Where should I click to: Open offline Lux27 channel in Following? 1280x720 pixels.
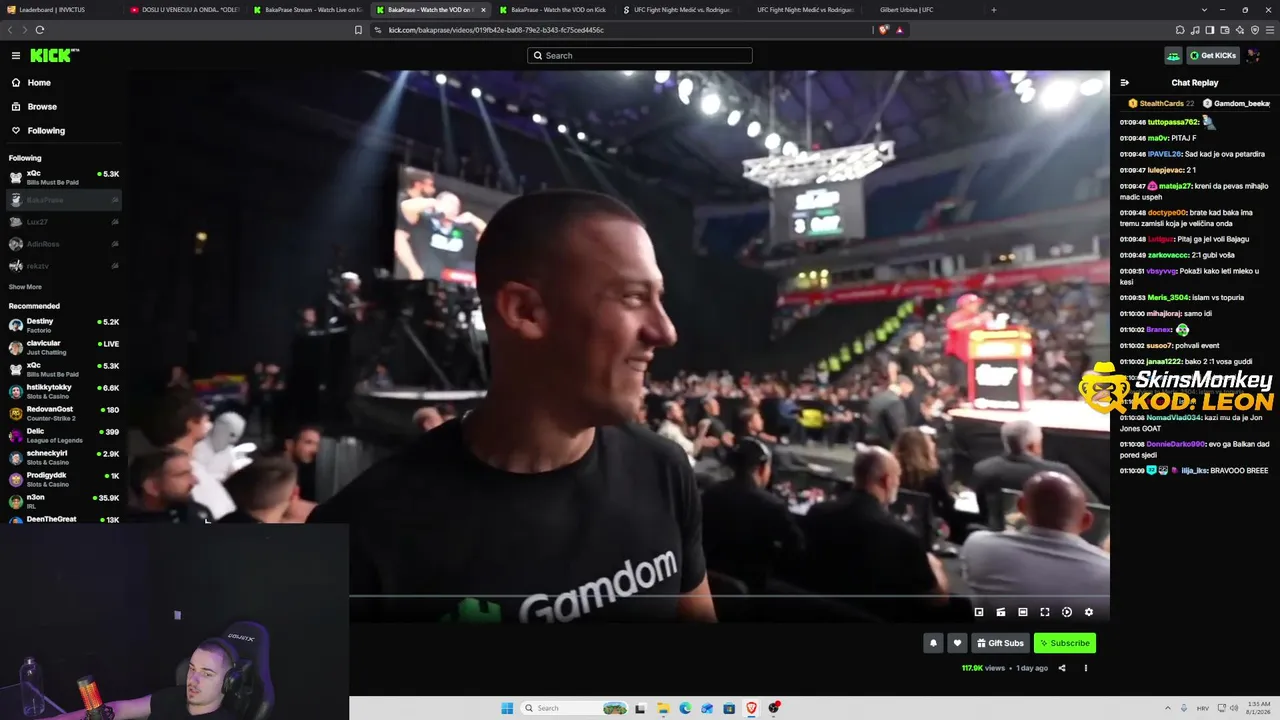[x=64, y=222]
